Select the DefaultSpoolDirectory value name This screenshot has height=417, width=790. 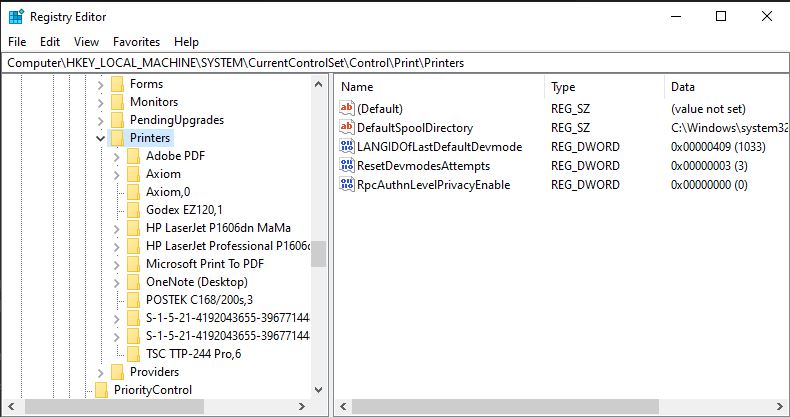[x=415, y=128]
